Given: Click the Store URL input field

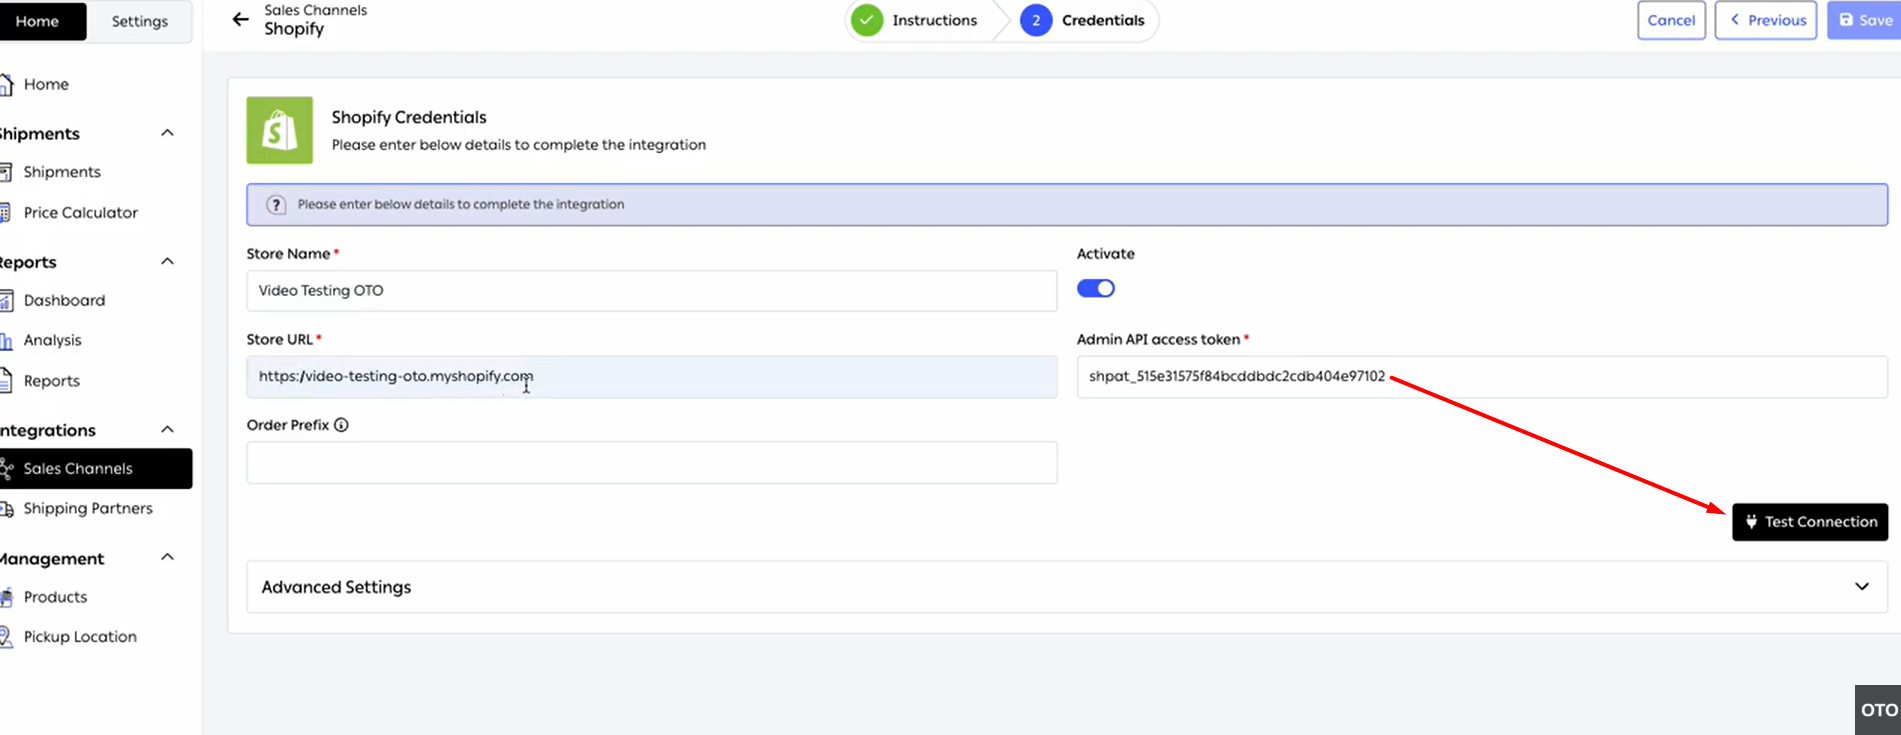Looking at the screenshot, I should coord(652,377).
